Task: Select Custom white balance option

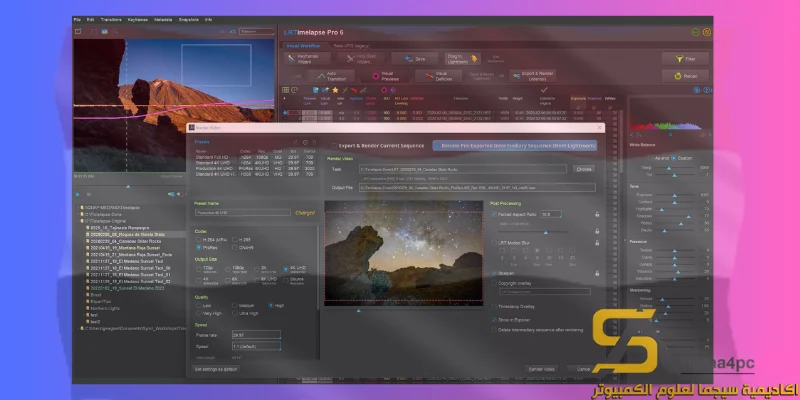Action: [x=673, y=158]
